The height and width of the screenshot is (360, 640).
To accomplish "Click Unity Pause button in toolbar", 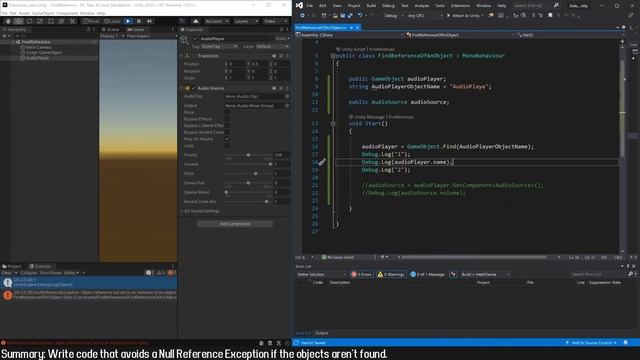I will coord(139,21).
